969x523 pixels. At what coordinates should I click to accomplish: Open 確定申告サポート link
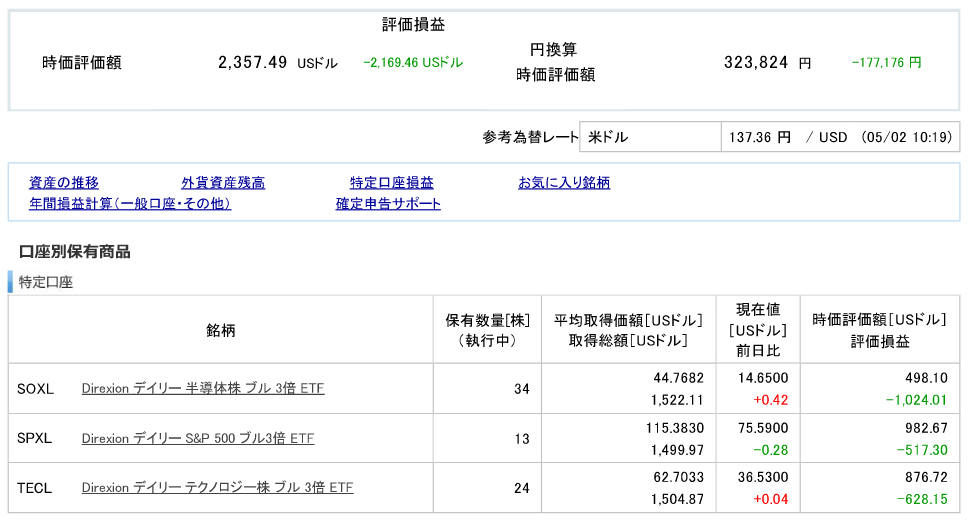(x=388, y=204)
